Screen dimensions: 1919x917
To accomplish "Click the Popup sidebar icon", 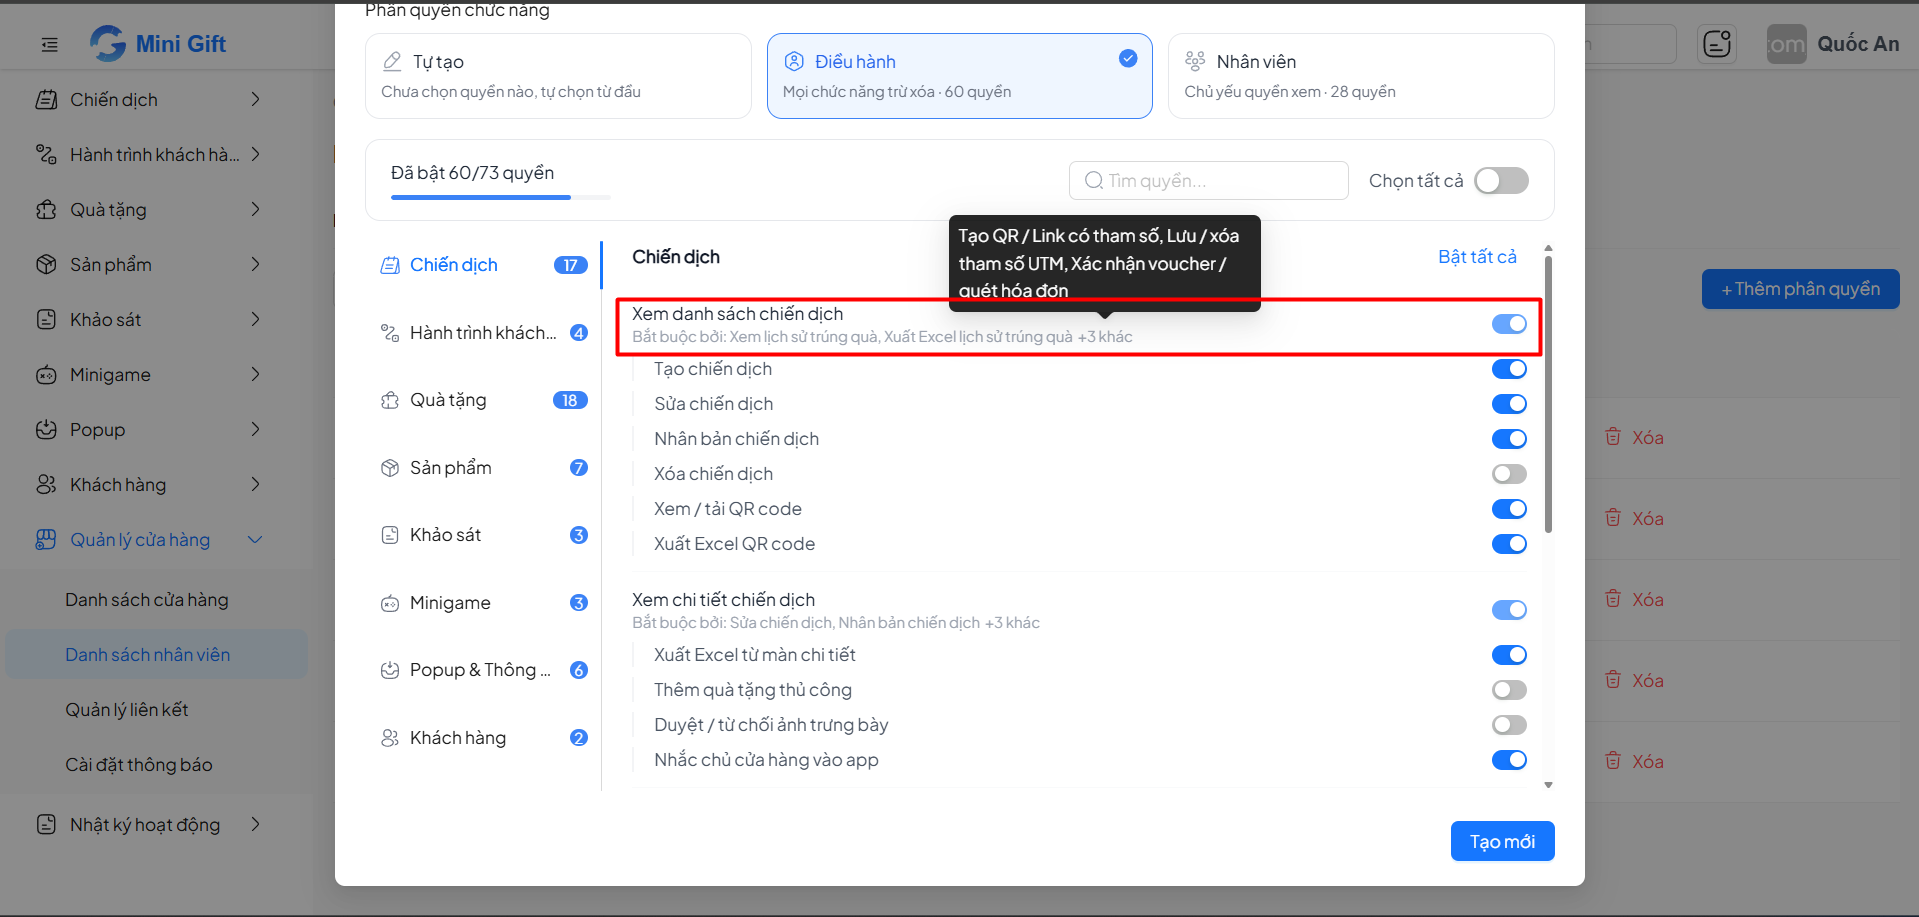I will (46, 429).
